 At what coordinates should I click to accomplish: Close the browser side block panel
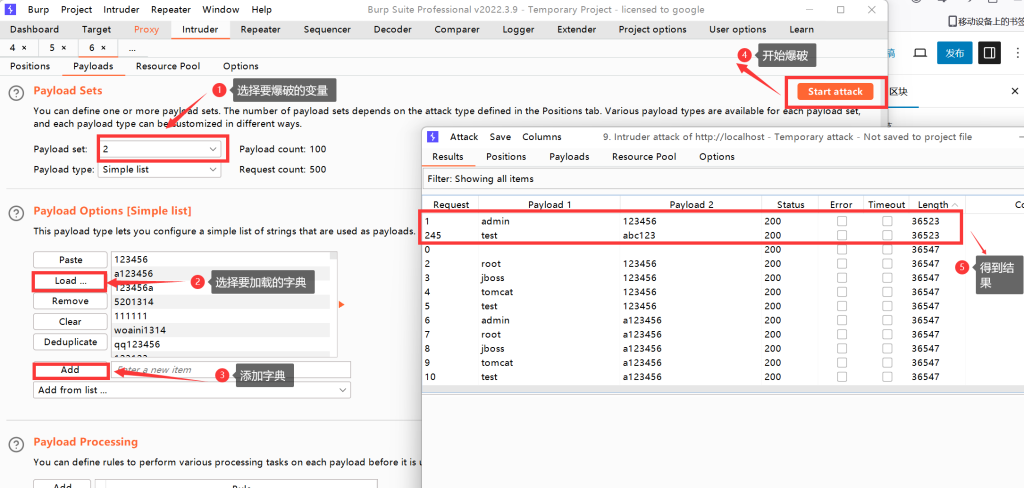pyautogui.click(x=1015, y=91)
